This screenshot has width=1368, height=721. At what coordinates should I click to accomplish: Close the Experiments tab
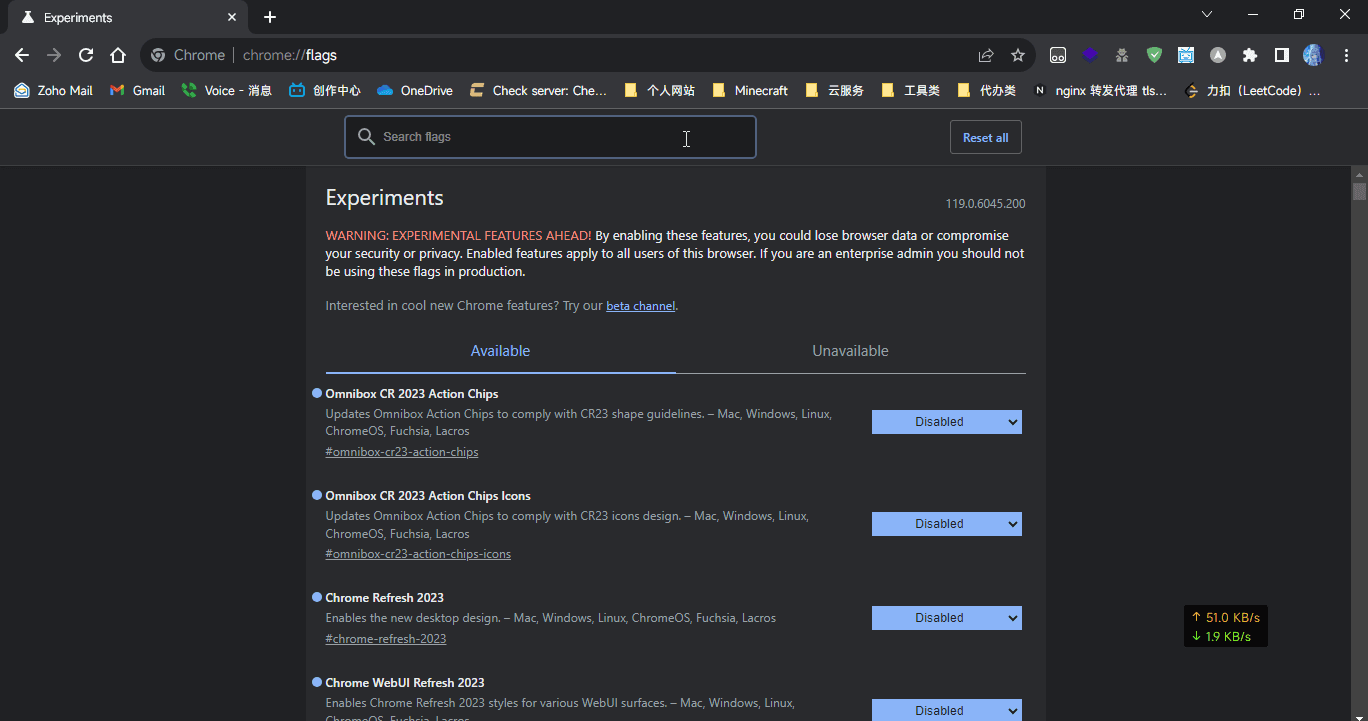[232, 17]
